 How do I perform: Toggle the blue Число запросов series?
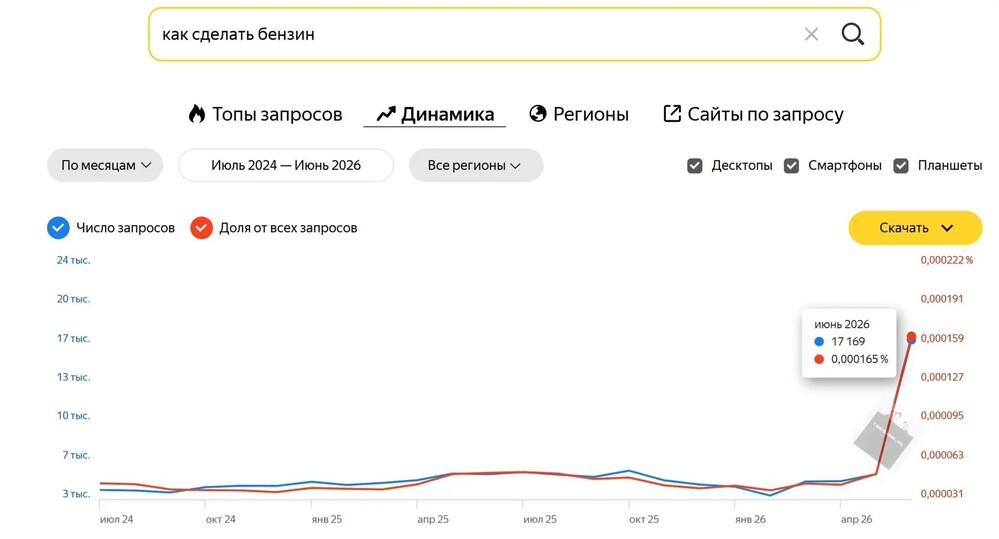pyautogui.click(x=58, y=227)
